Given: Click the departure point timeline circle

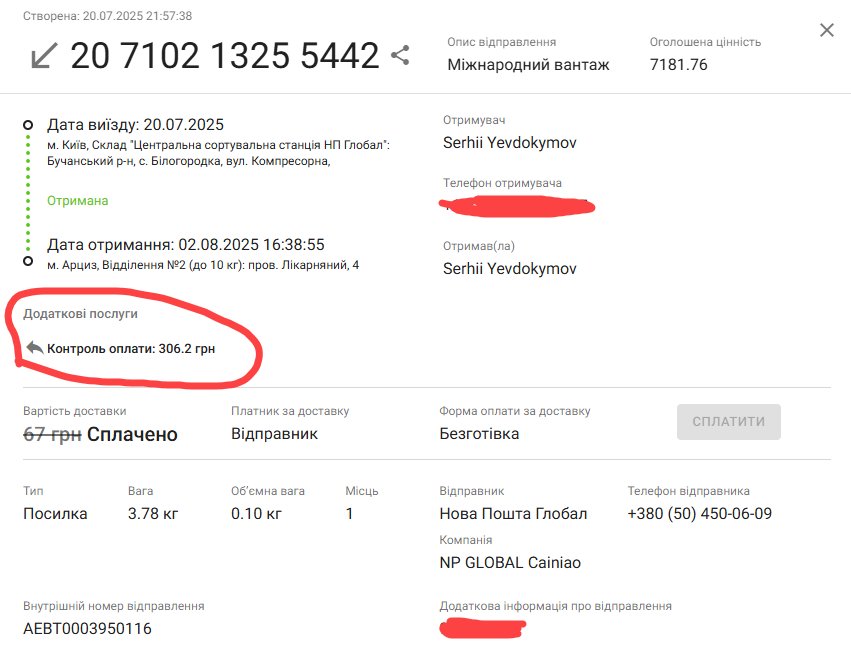Looking at the screenshot, I should (x=28, y=125).
